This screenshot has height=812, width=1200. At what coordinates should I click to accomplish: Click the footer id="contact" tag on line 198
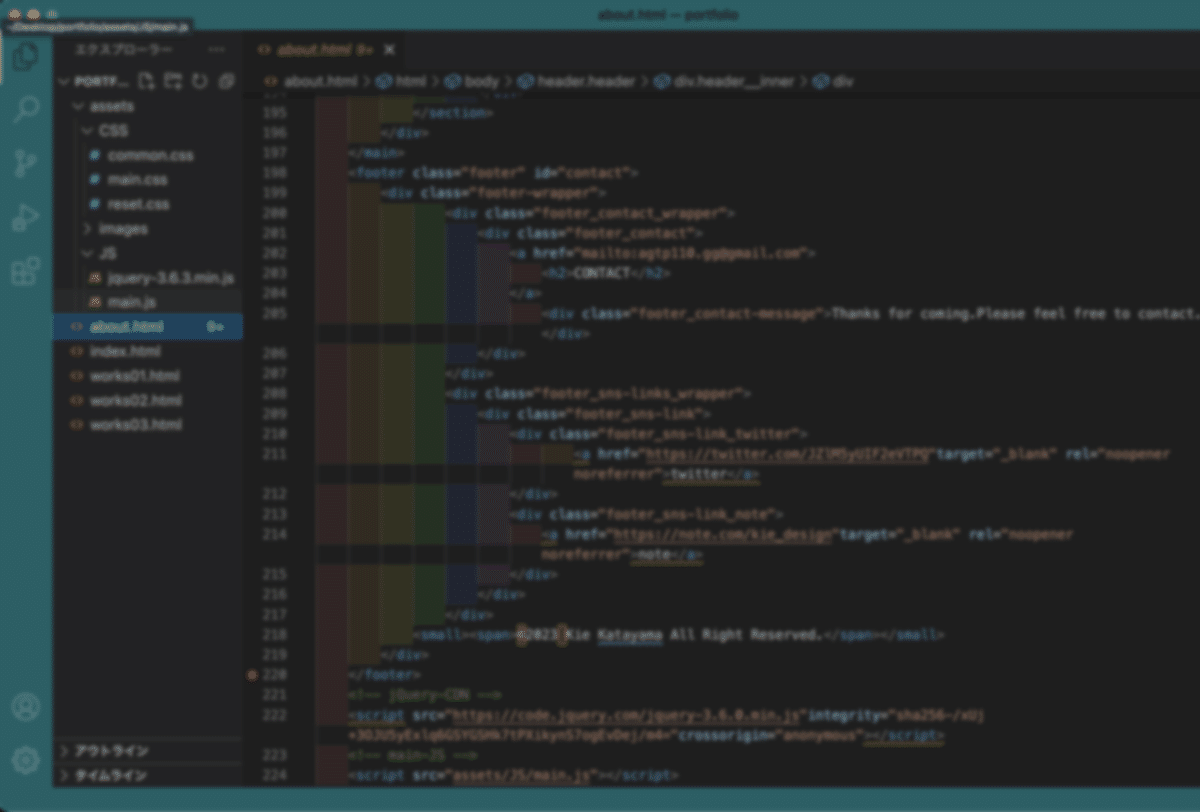[493, 173]
